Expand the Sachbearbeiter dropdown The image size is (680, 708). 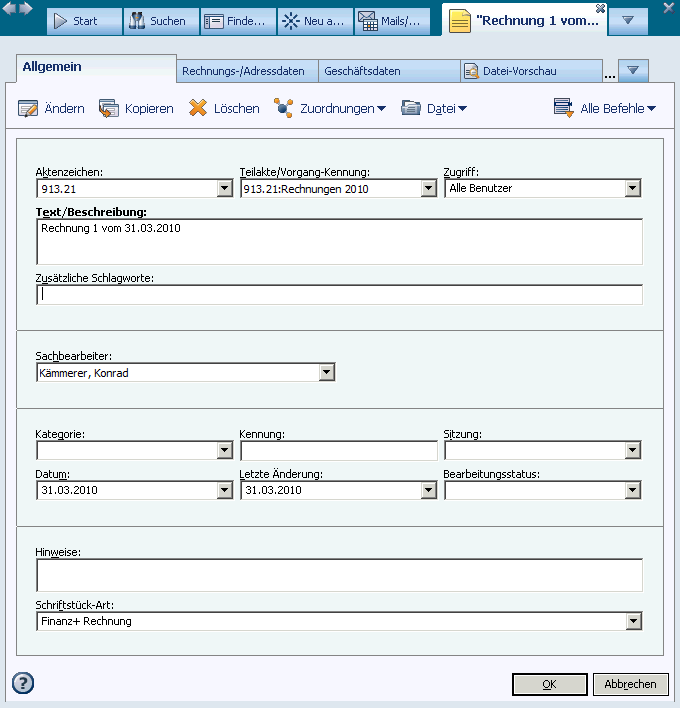point(326,373)
